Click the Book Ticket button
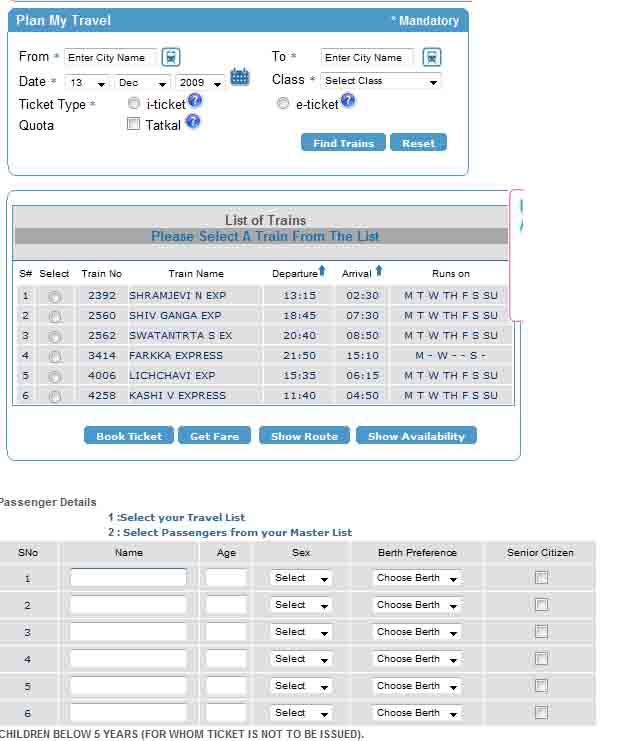This screenshot has height=741, width=623. [x=129, y=436]
